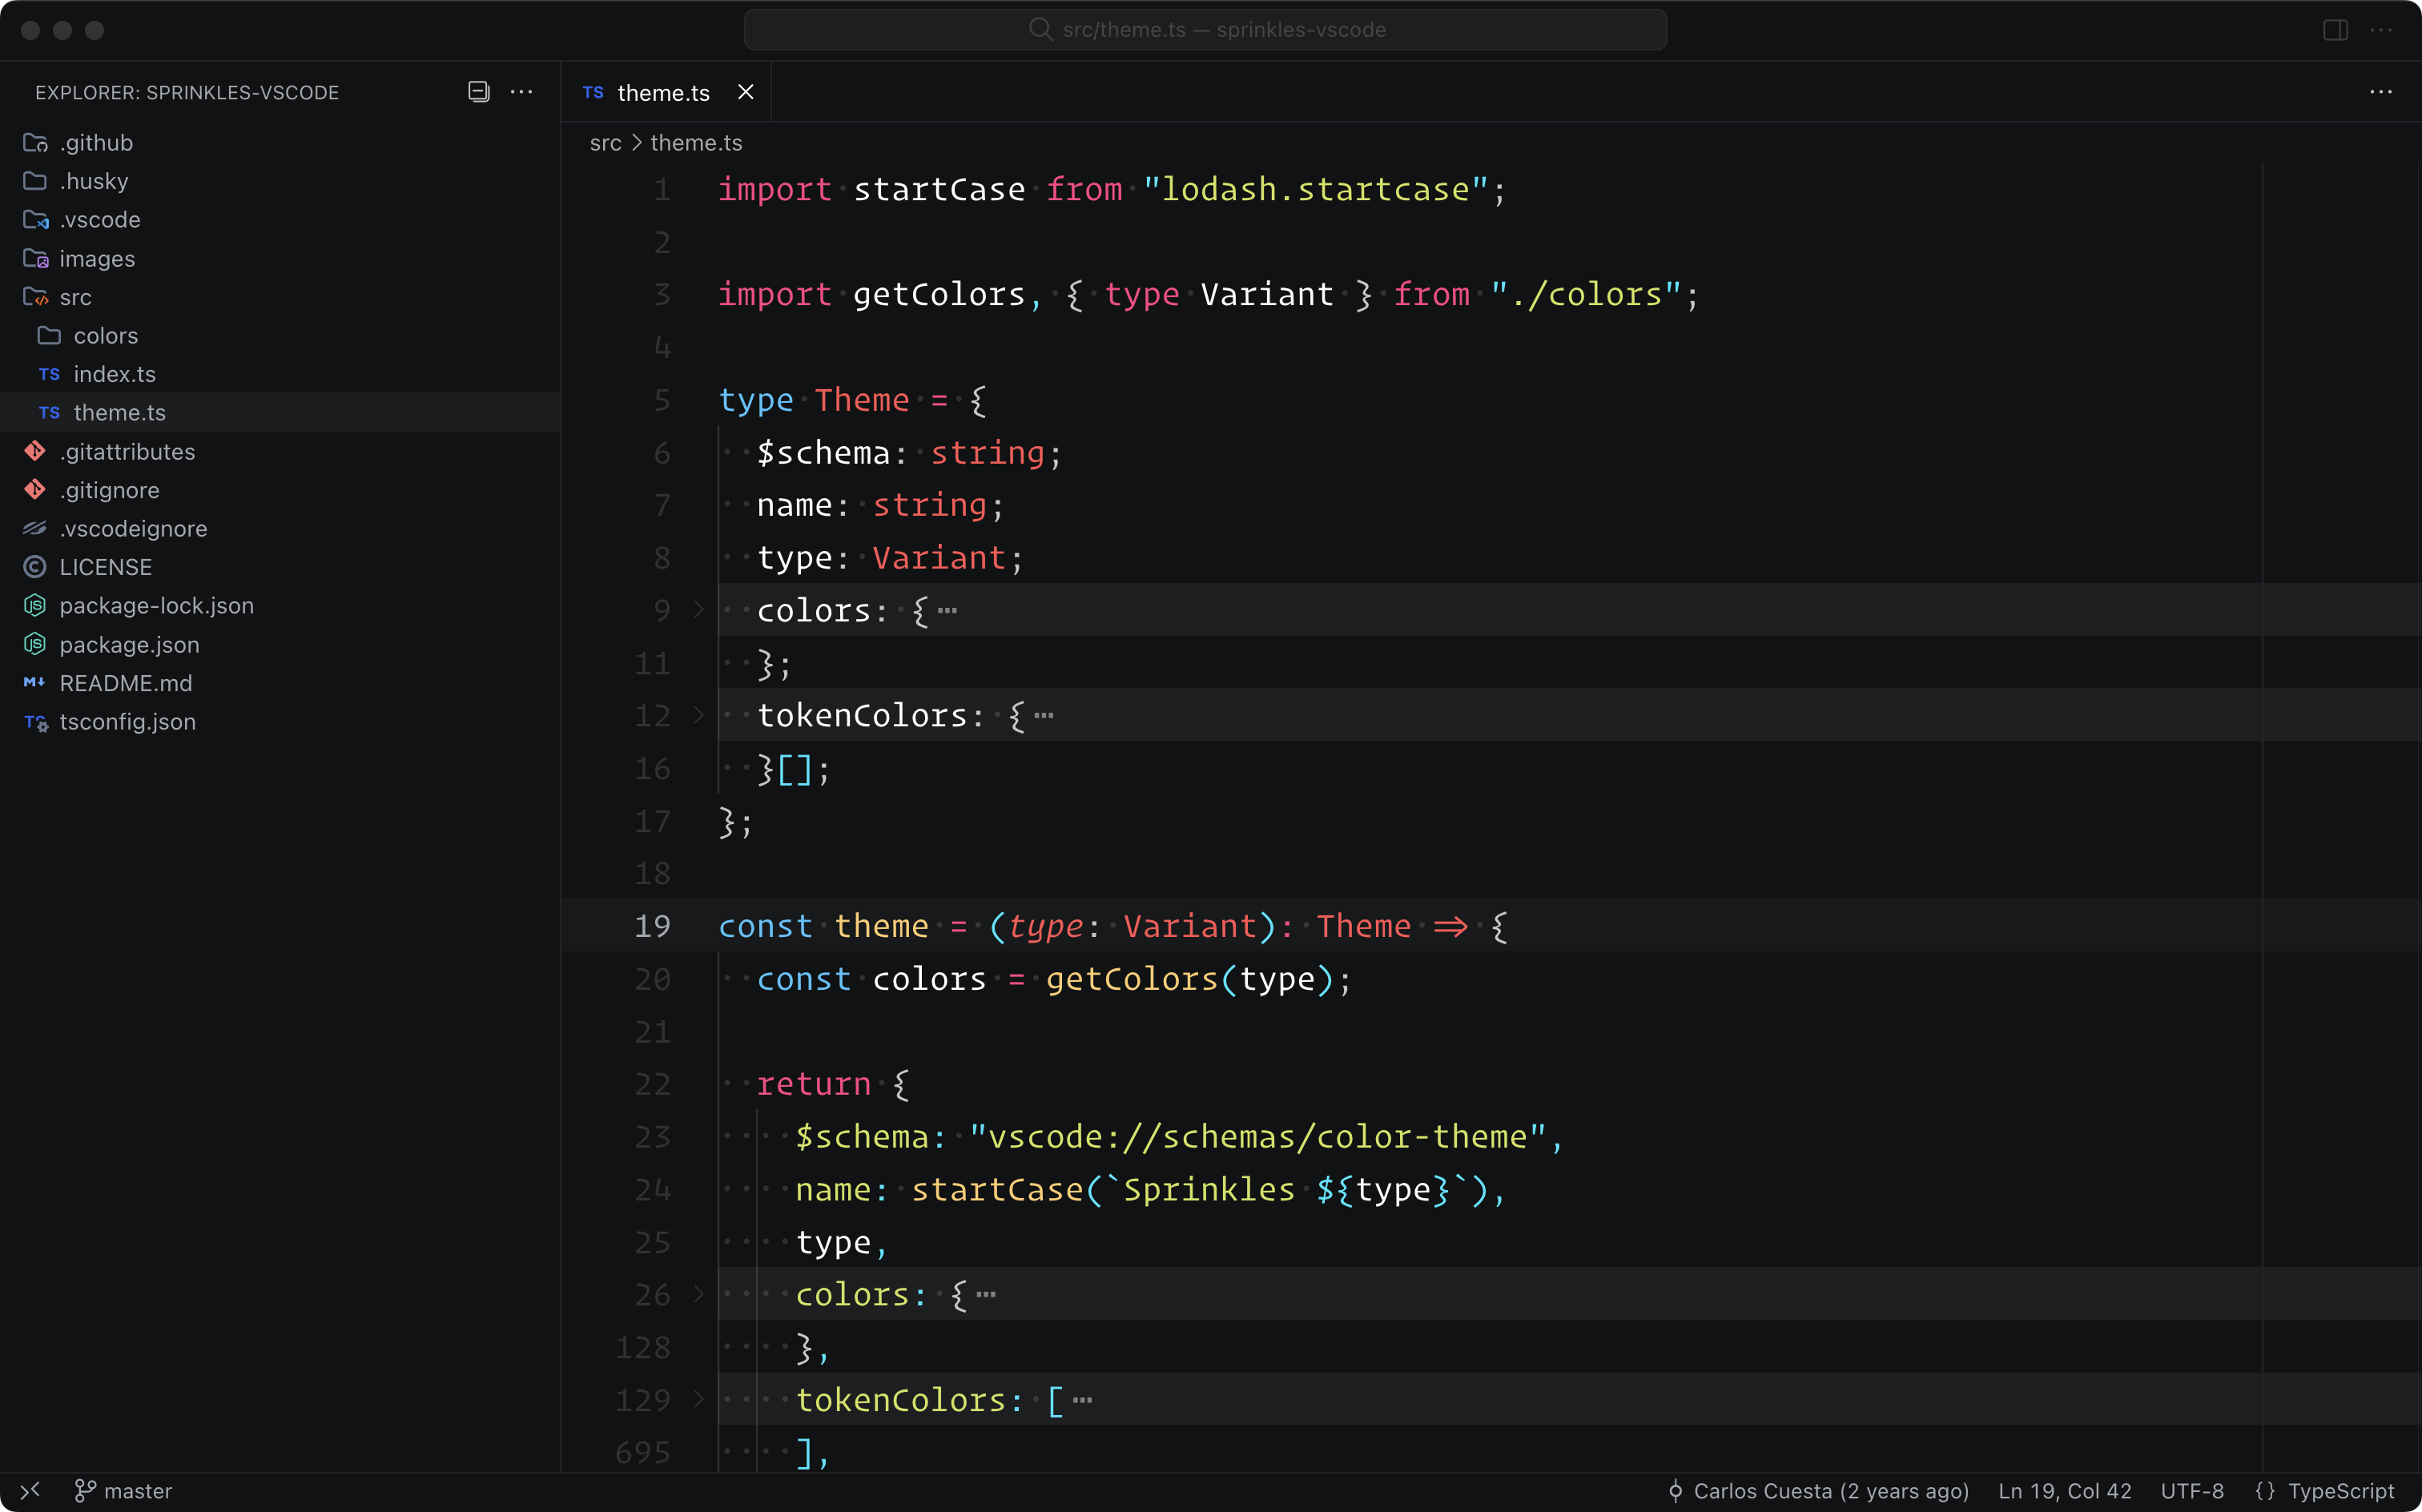Expand folded tokenColors block at line 12

coord(699,715)
